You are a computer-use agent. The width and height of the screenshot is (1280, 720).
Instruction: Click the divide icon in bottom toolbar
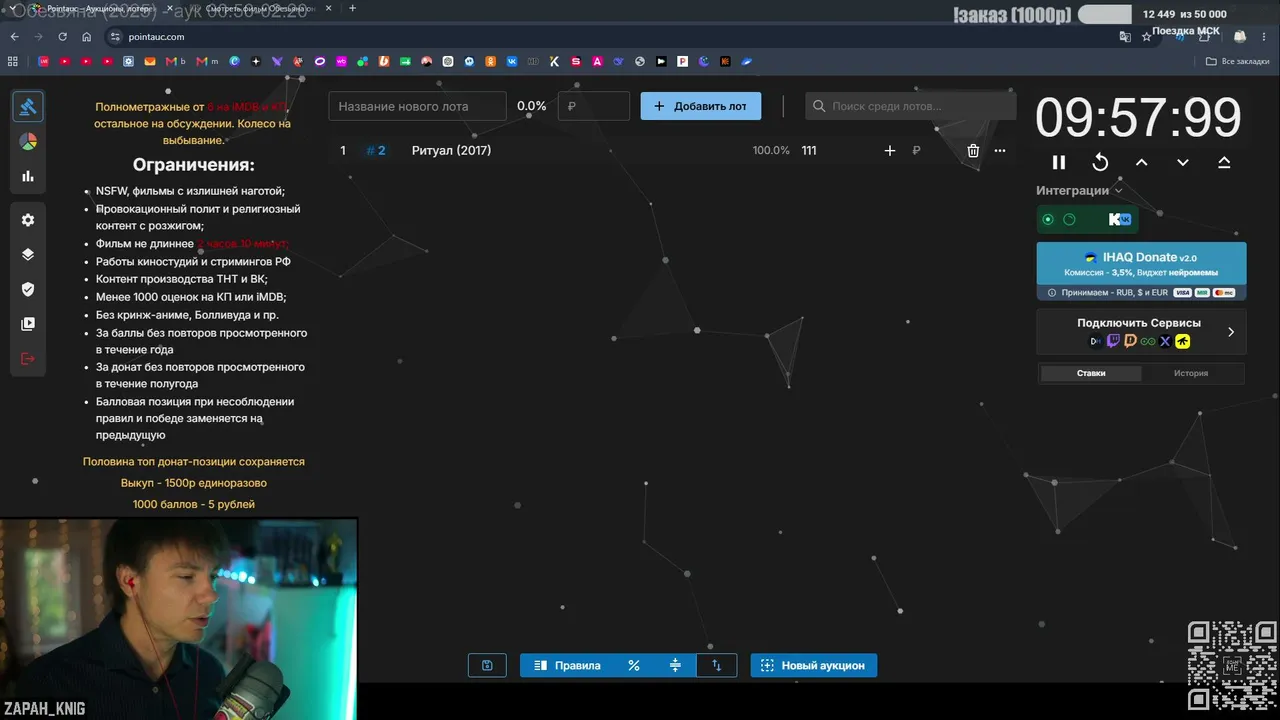click(x=675, y=665)
